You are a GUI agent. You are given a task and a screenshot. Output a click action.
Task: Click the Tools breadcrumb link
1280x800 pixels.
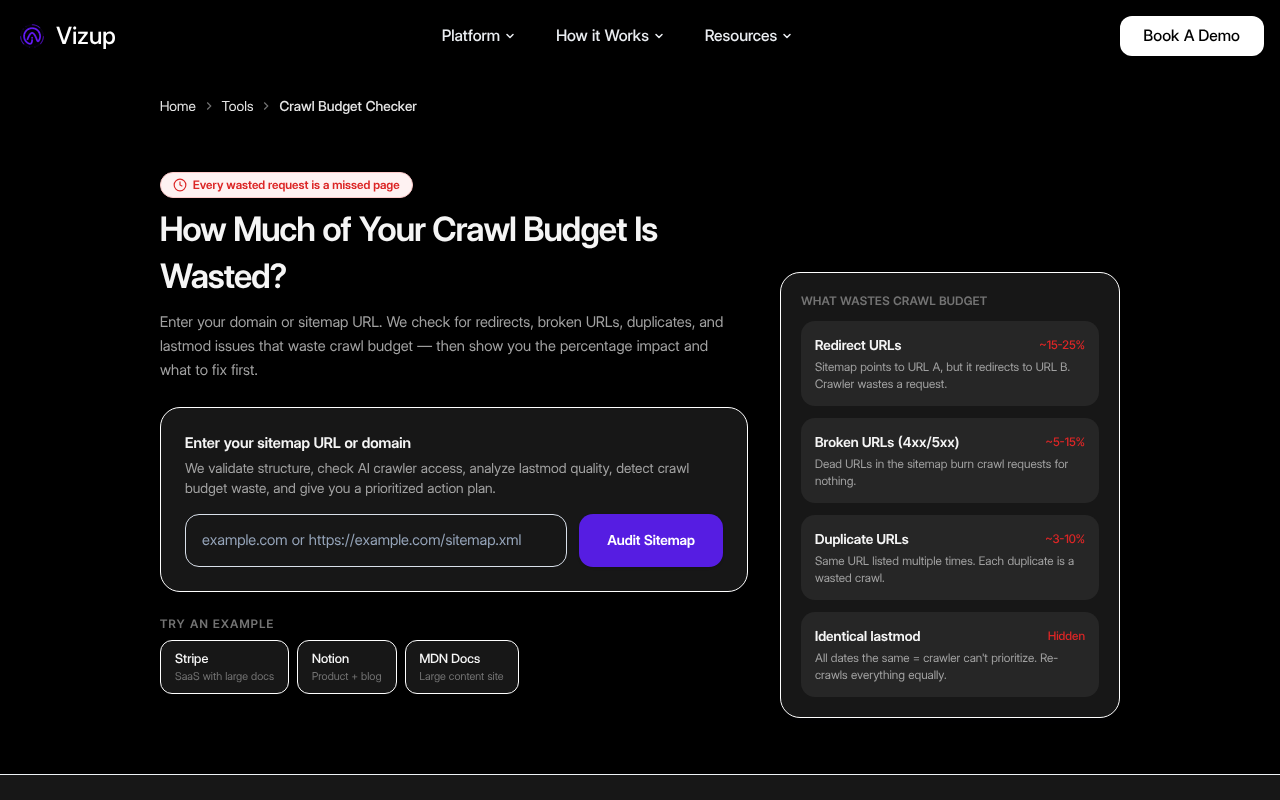[237, 106]
